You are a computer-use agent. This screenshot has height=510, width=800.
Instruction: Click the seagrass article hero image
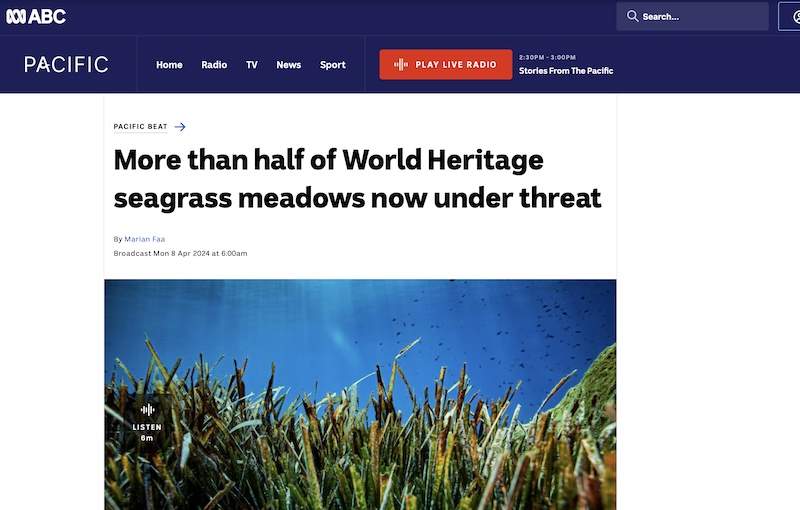pyautogui.click(x=360, y=394)
